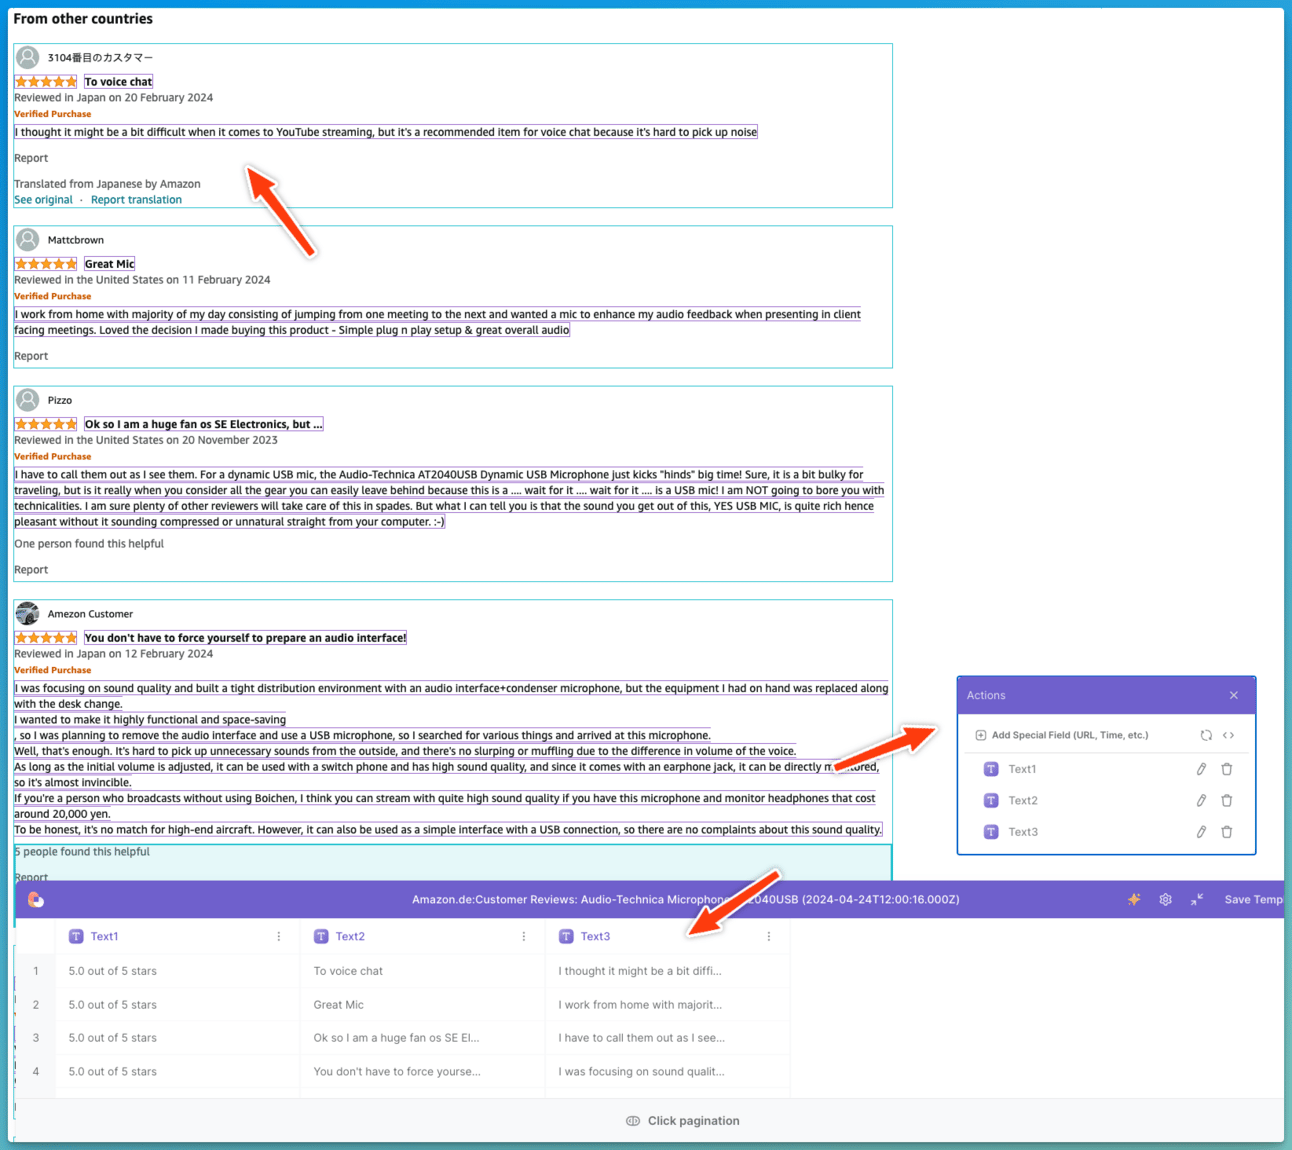This screenshot has height=1150, width=1292.
Task: Click 'Reviewed in the United States on 20 November 2023'
Action: (146, 440)
